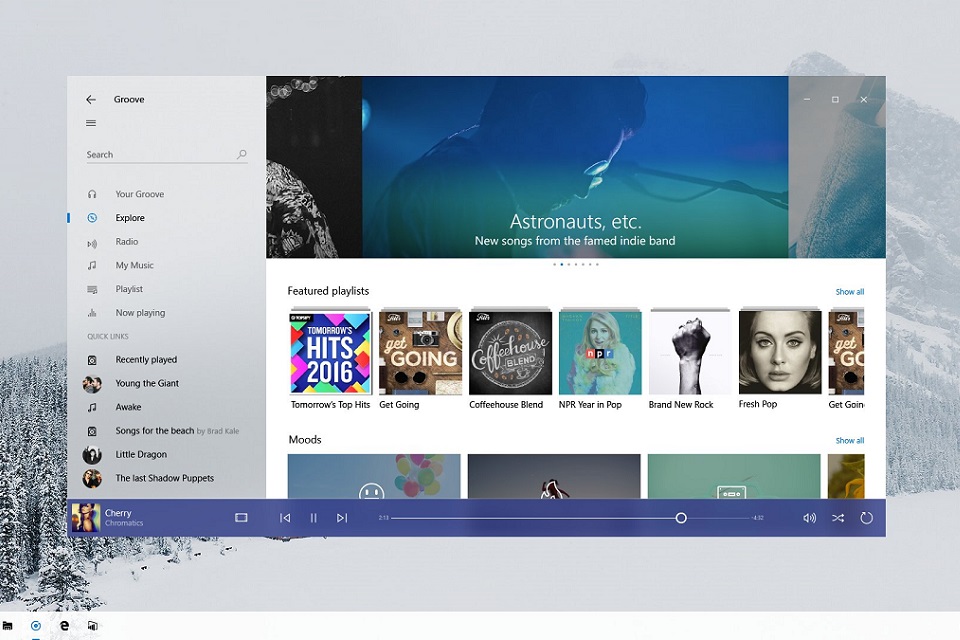Open the volume speaker control
The width and height of the screenshot is (960, 640).
(809, 518)
